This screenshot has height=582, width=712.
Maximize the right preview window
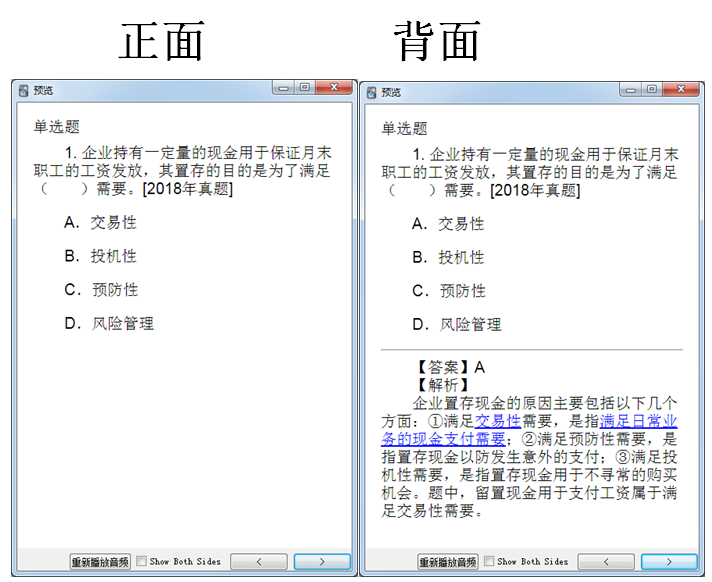click(x=652, y=89)
